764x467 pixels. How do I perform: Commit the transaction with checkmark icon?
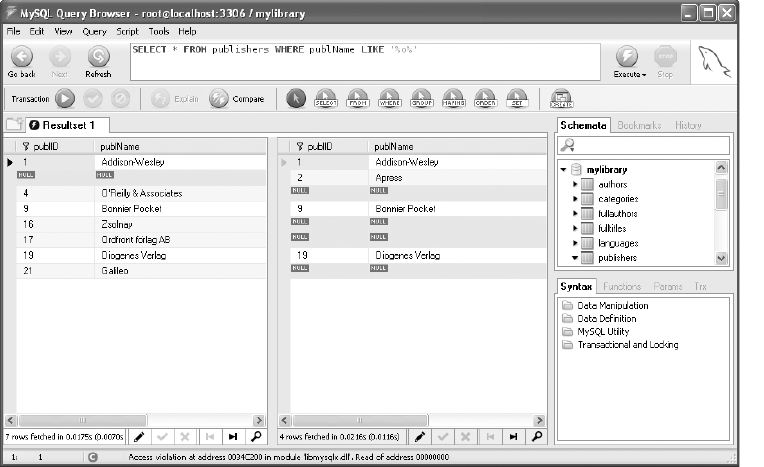click(93, 99)
